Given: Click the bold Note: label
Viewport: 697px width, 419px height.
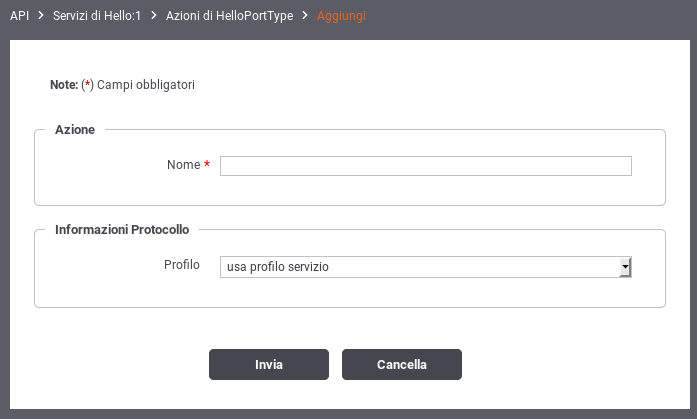Looking at the screenshot, I should (64, 85).
